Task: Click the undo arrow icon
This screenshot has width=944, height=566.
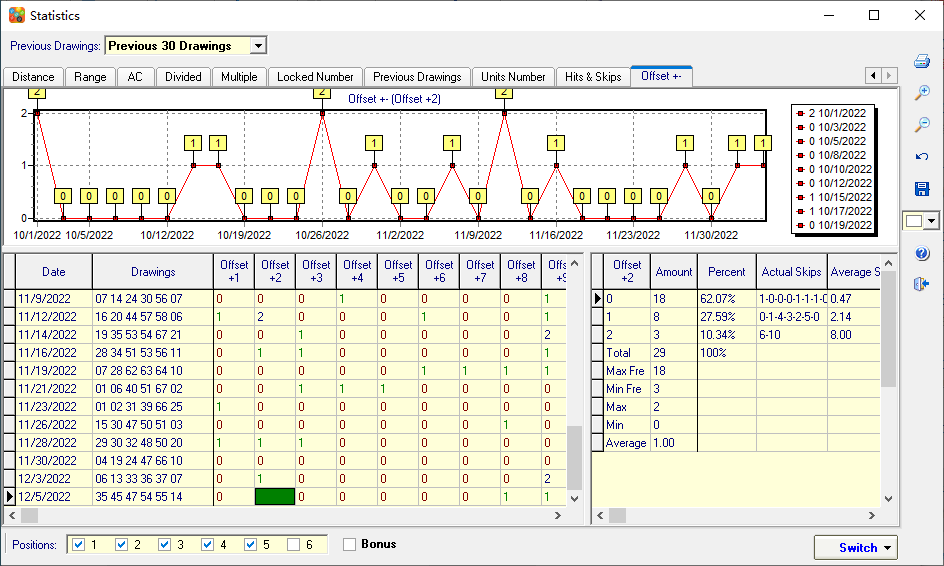Action: [922, 157]
